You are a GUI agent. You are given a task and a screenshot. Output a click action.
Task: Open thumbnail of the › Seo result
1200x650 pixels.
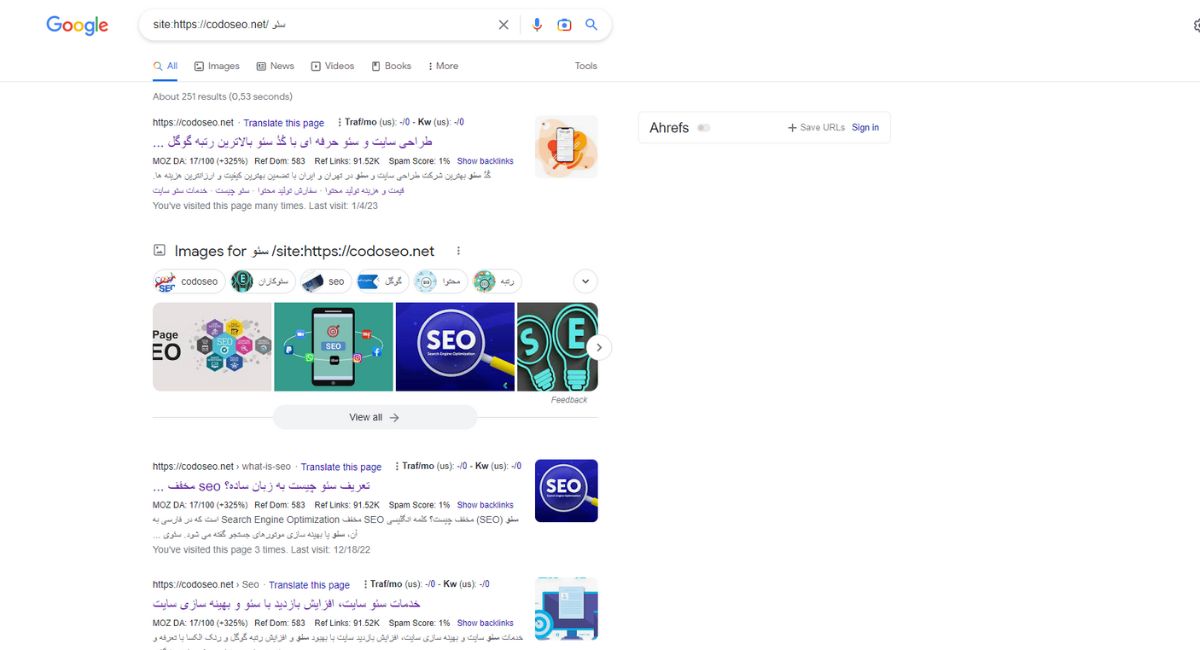(x=566, y=608)
